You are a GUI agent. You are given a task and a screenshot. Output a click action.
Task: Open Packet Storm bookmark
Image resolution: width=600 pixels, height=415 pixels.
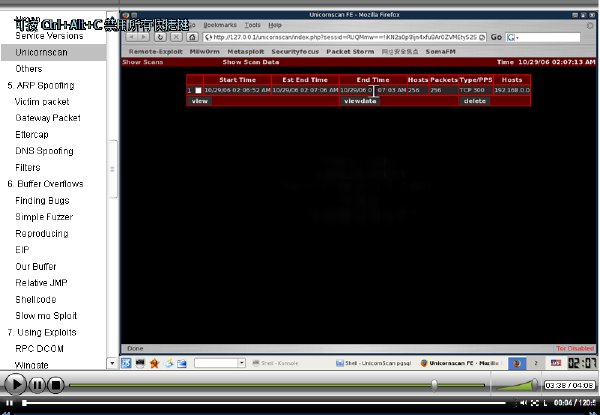(350, 52)
